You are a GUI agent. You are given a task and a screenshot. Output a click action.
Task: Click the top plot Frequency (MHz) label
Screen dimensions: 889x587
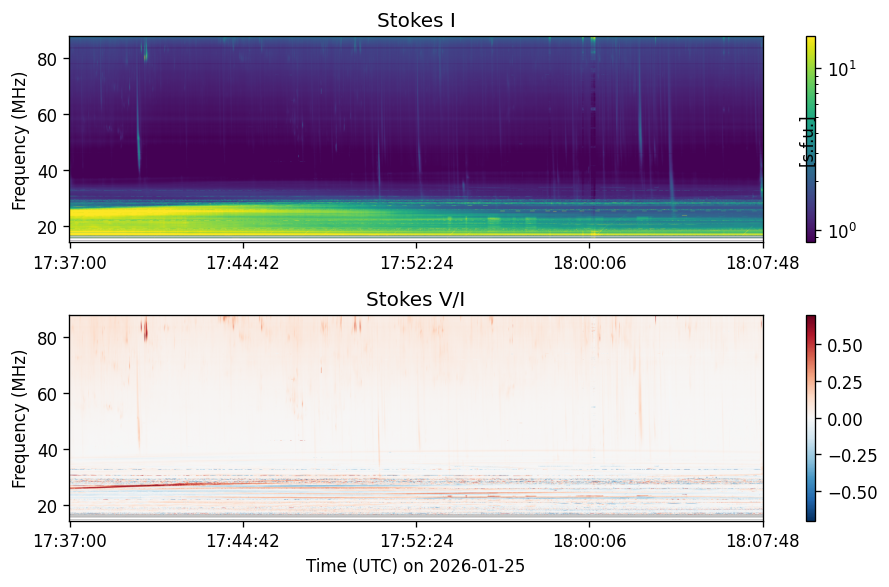(19, 141)
